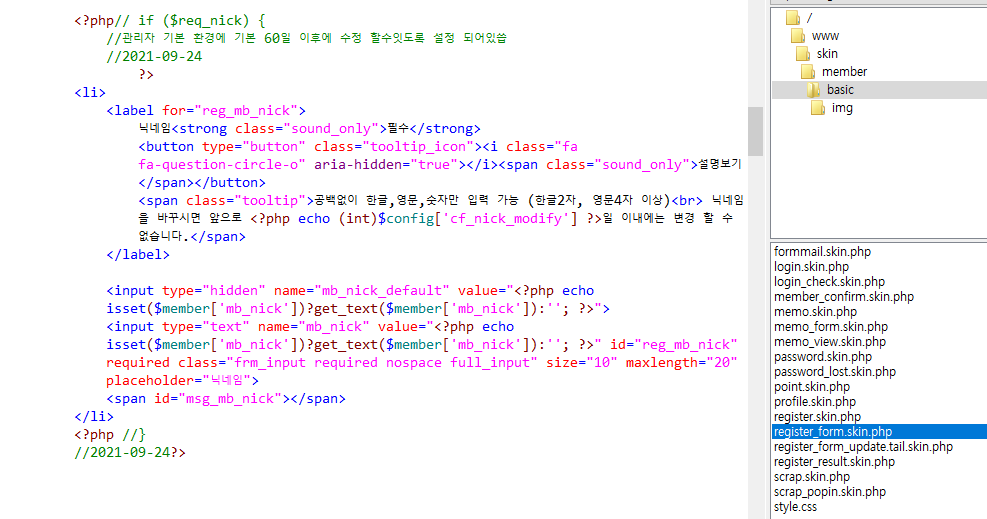Image resolution: width=987 pixels, height=519 pixels.
Task: Open password_lost.skin.php file
Action: click(x=834, y=372)
